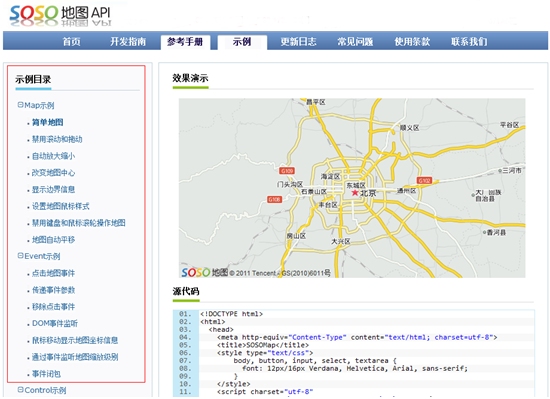Click the 昌平区 label on map

tap(316, 102)
